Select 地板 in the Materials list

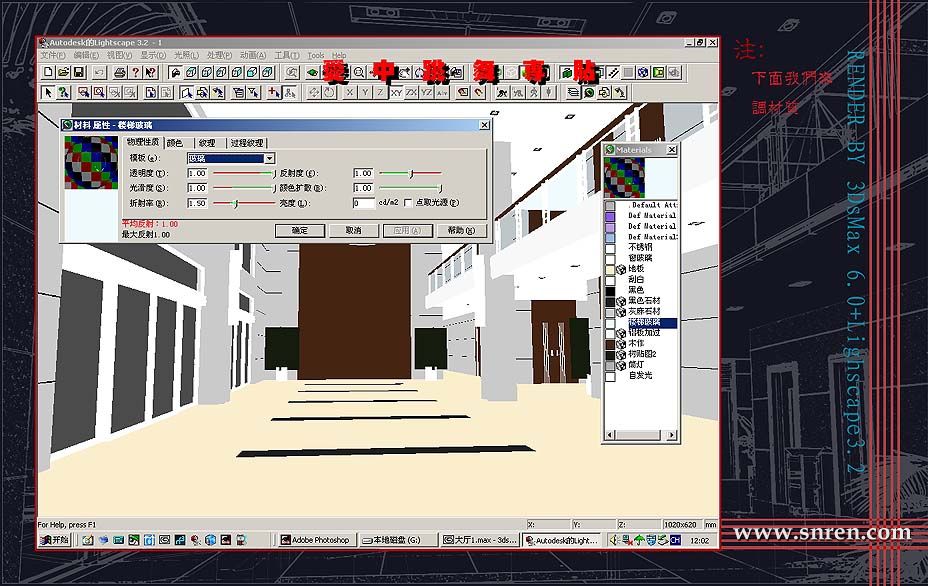636,268
